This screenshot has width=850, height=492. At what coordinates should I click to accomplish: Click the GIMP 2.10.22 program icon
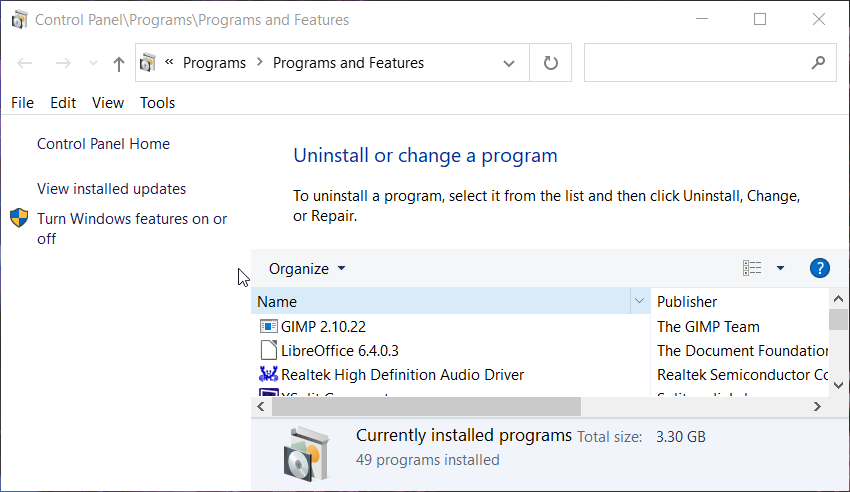point(268,326)
